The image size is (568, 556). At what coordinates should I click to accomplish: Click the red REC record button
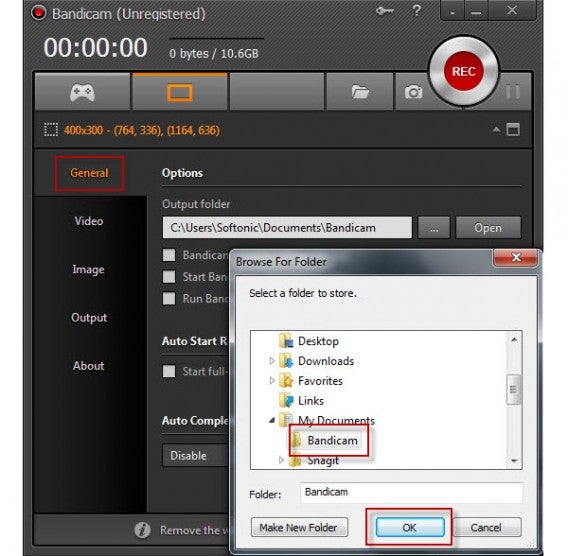coord(464,71)
